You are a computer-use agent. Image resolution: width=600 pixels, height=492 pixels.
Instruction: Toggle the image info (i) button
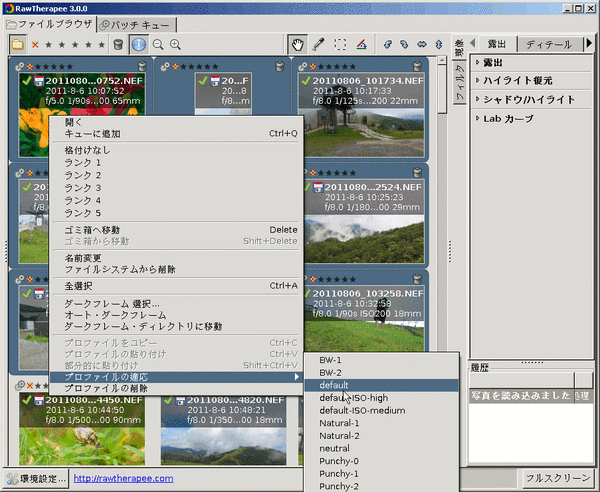click(x=139, y=45)
